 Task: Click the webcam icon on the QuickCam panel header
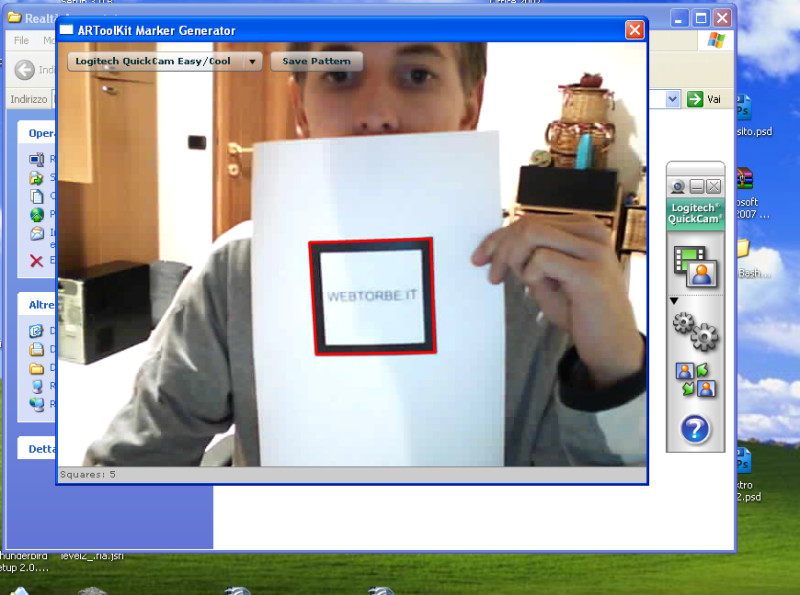coord(678,187)
